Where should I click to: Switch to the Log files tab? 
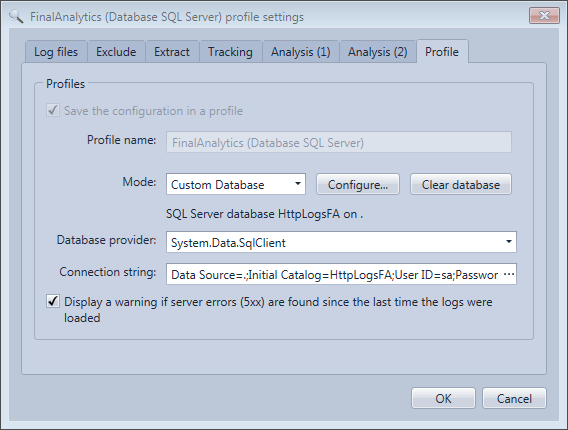[x=56, y=52]
